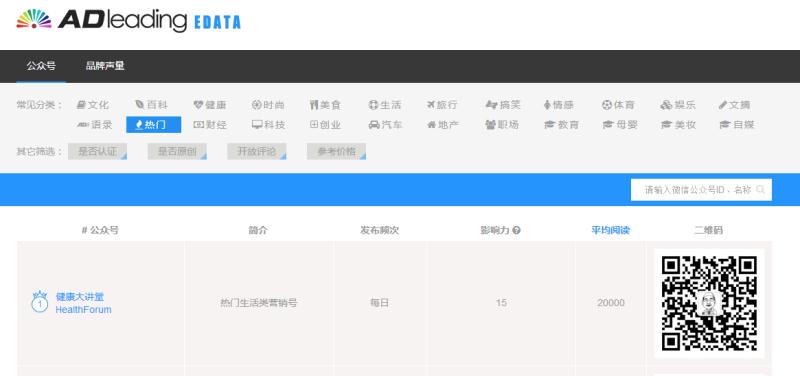Viewport: 800px width, 376px height.
Task: Click the influence value 15
Action: (501, 303)
